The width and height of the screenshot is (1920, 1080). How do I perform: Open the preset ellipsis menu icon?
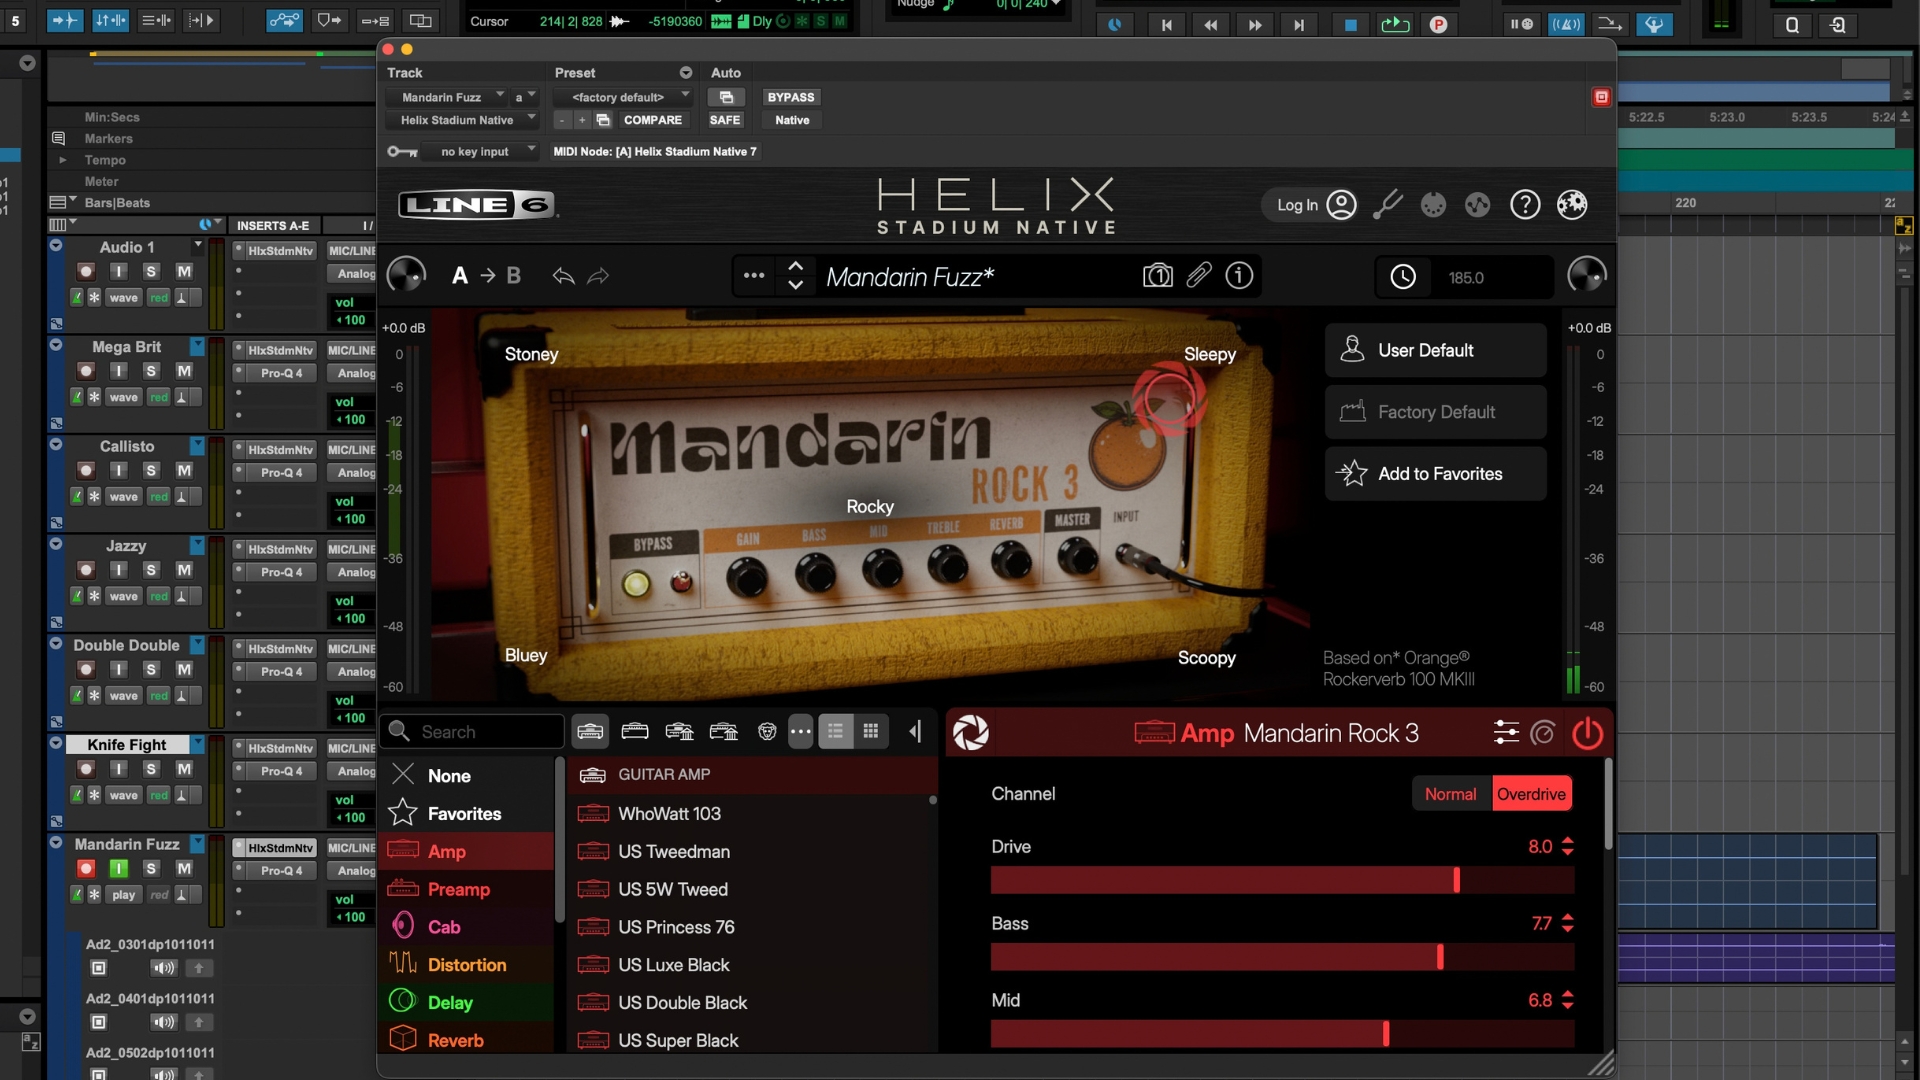pos(754,276)
